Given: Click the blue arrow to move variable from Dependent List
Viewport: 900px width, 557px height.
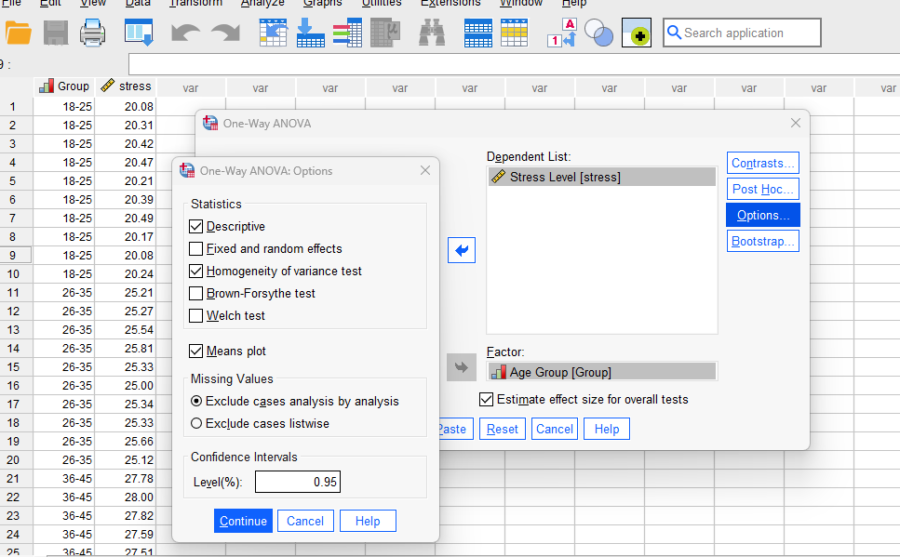Looking at the screenshot, I should click(461, 250).
